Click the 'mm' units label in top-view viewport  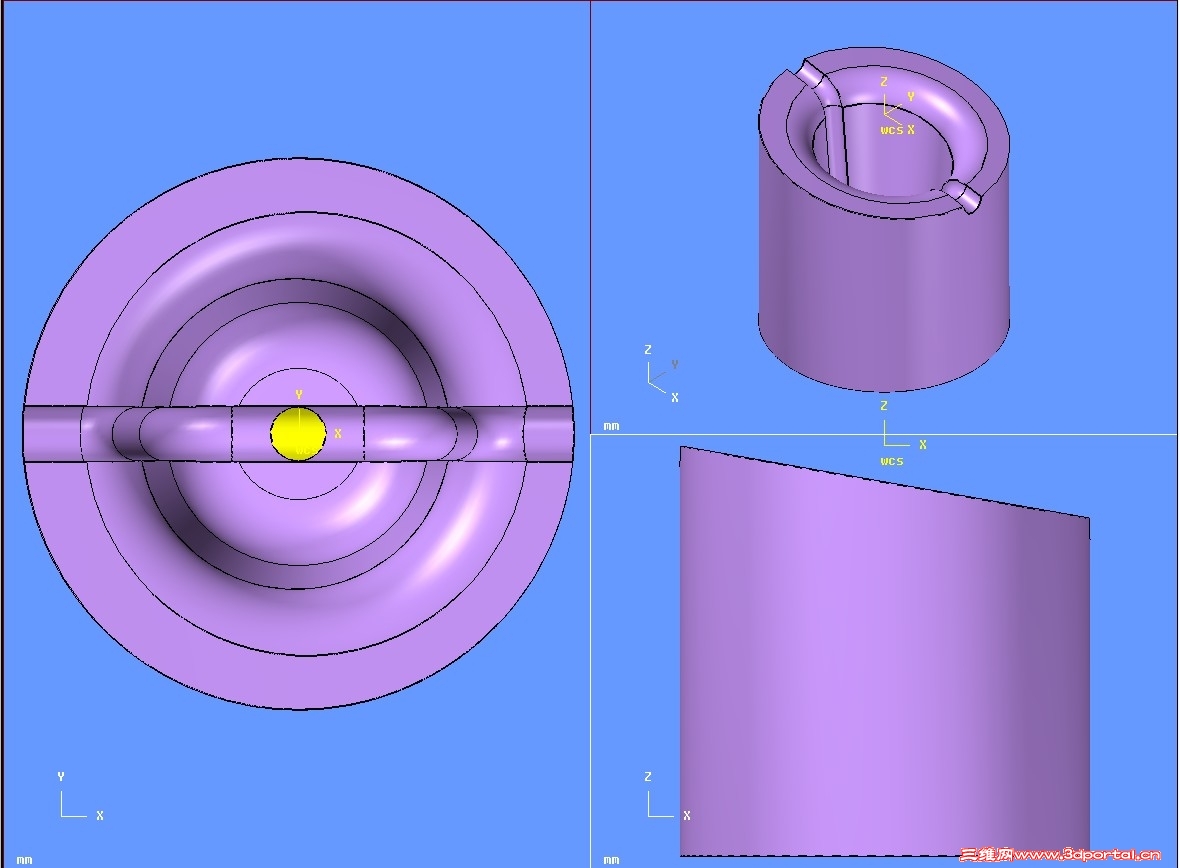[25, 860]
